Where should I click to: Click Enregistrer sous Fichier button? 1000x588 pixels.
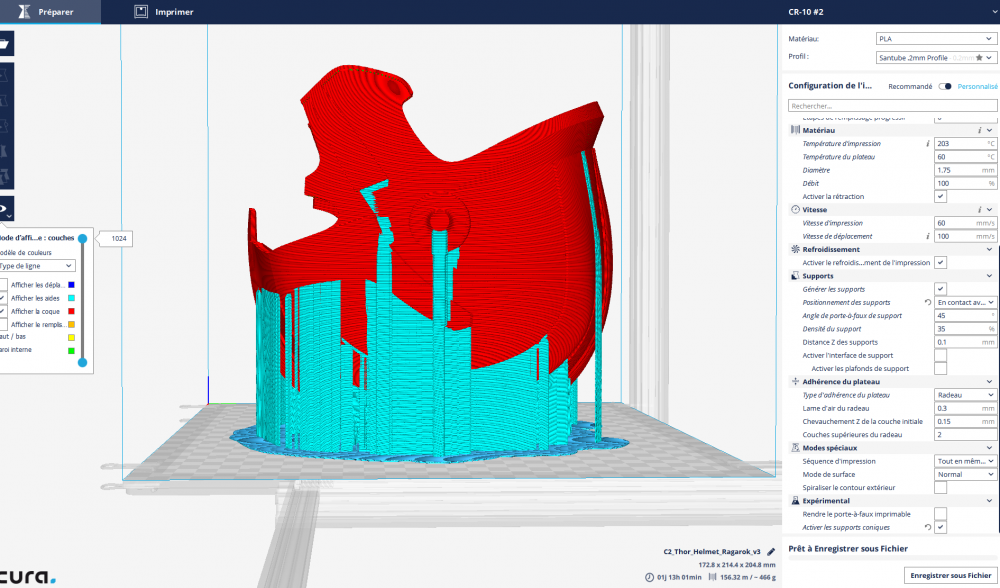950,575
